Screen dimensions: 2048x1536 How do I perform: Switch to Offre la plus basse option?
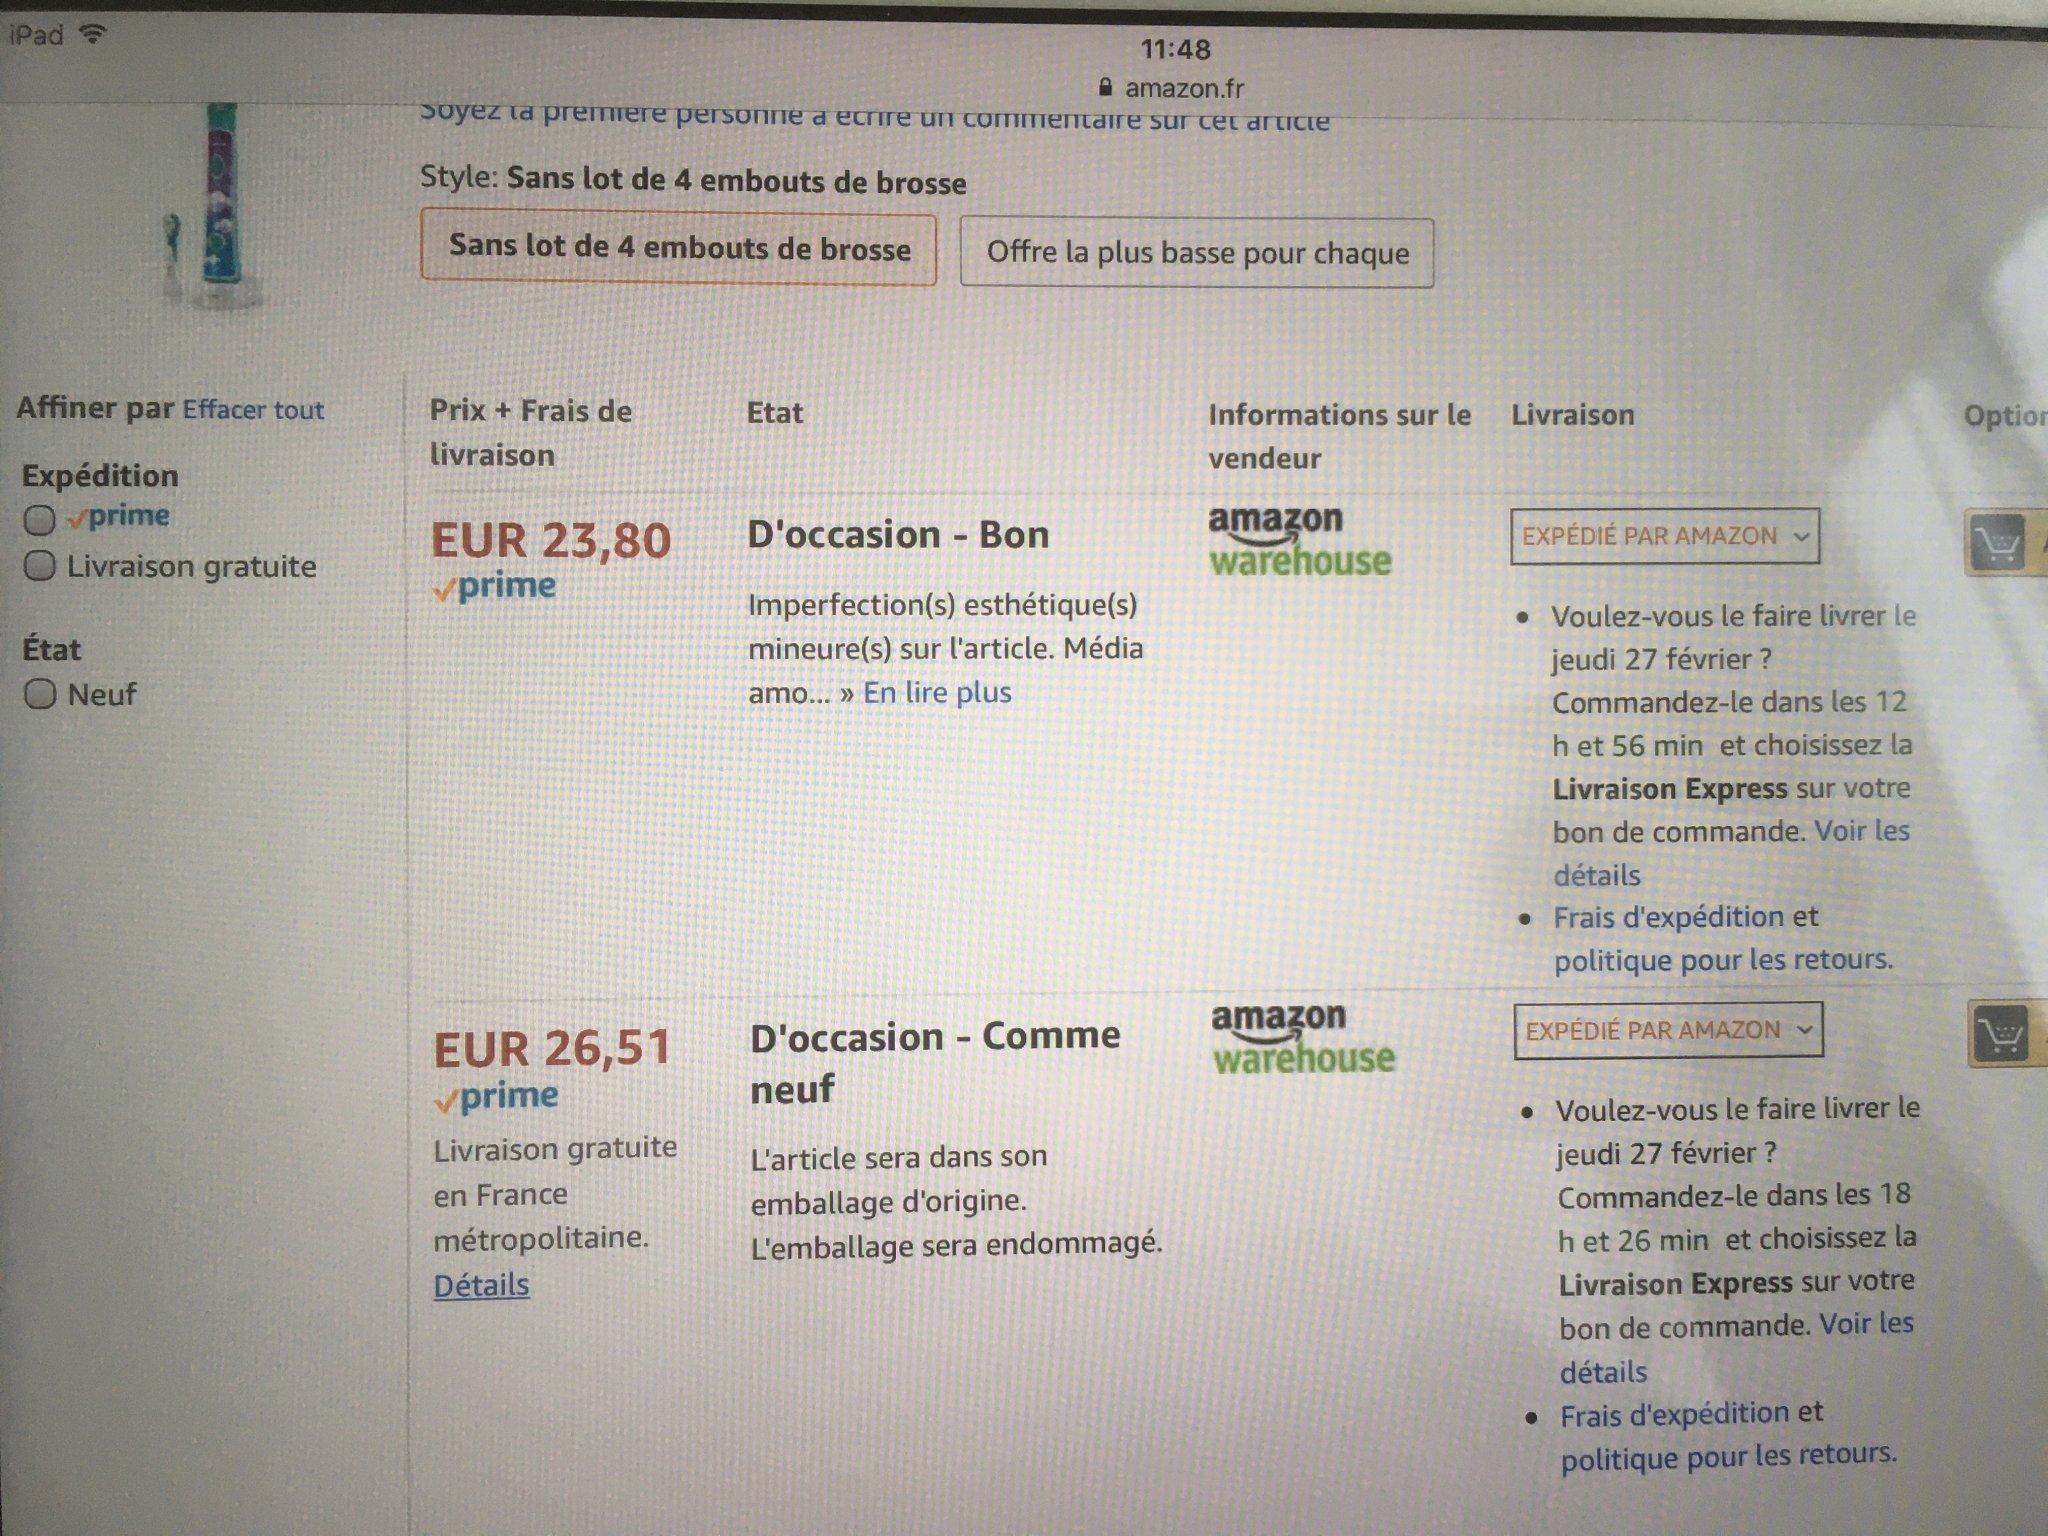point(1196,253)
